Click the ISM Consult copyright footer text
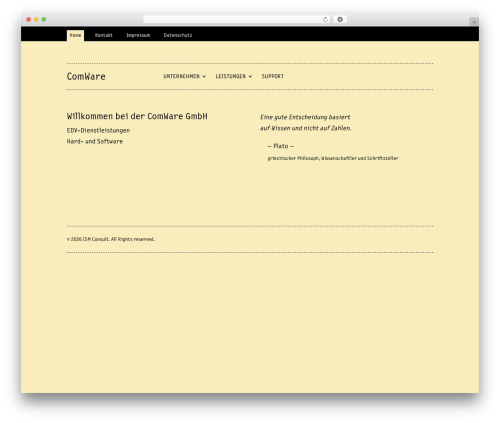The image size is (500, 423). click(111, 239)
